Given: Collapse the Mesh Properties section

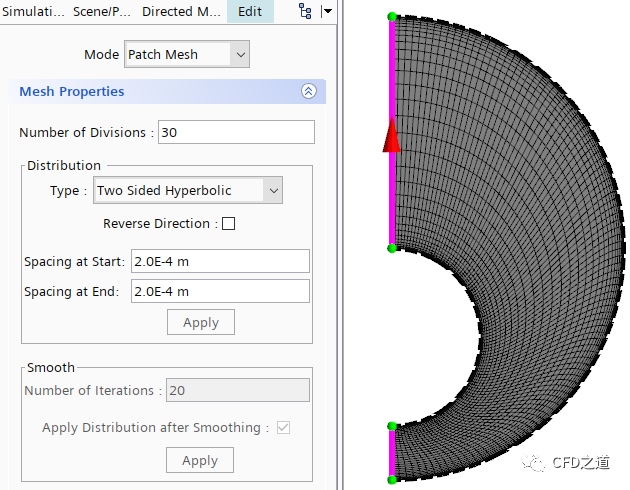Looking at the screenshot, I should [308, 91].
